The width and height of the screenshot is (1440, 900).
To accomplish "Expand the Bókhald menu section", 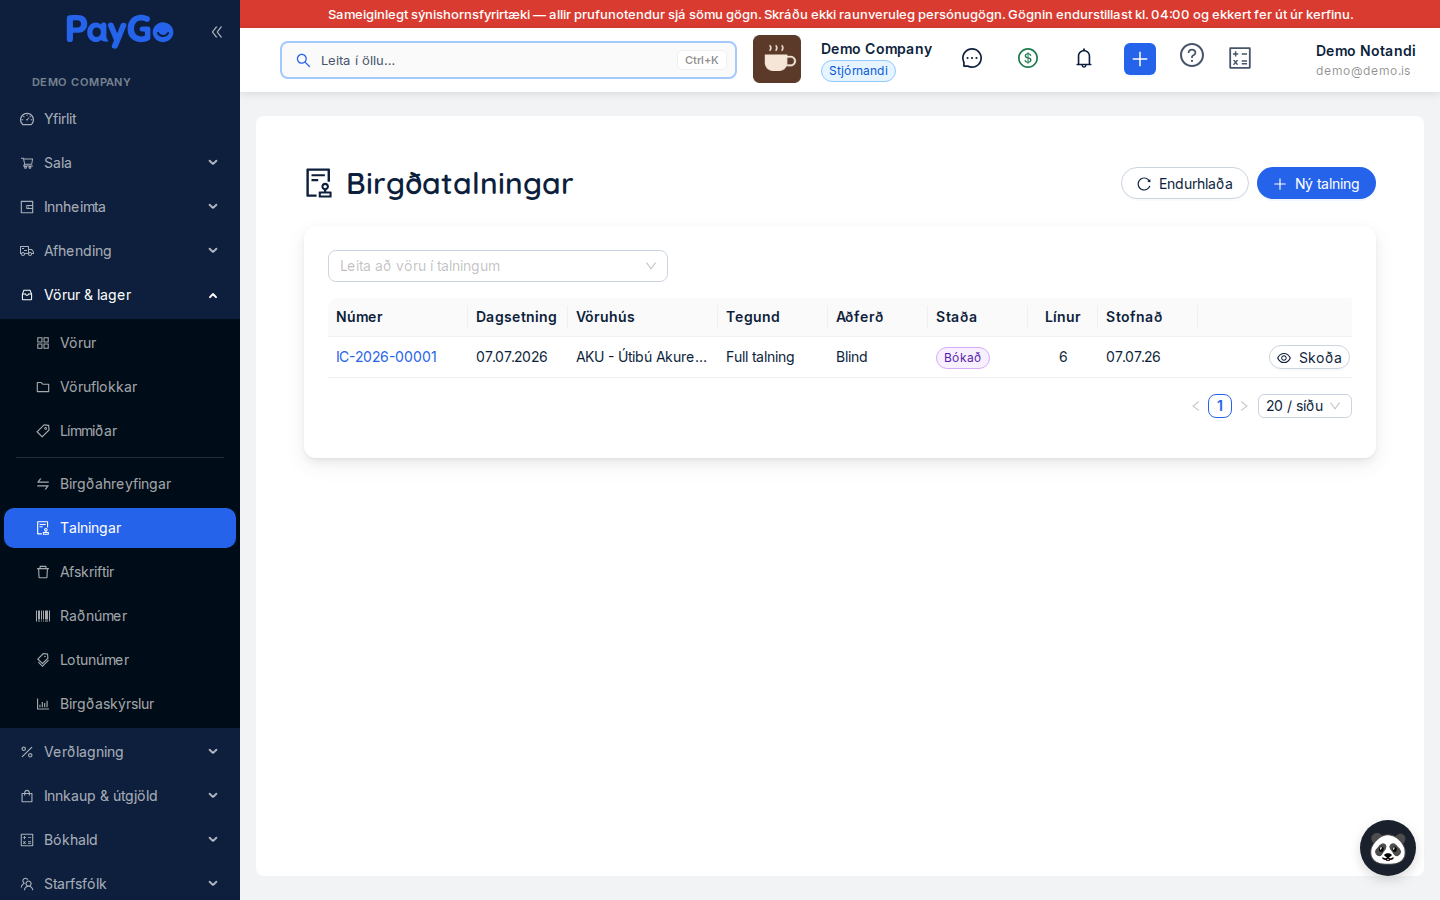I will coord(120,840).
